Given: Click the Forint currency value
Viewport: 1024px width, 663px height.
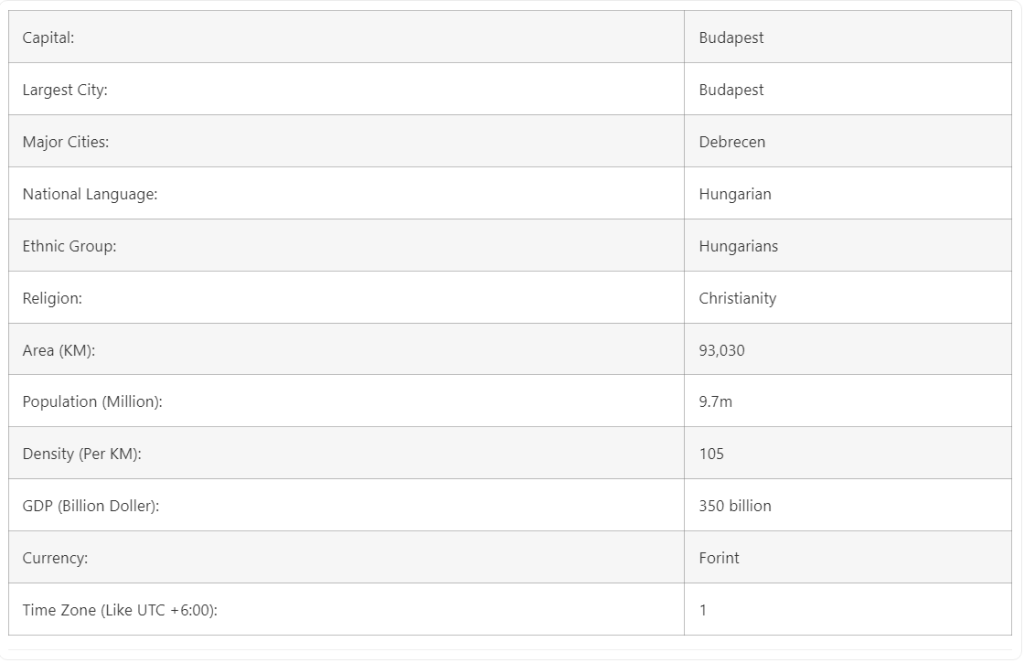Looking at the screenshot, I should point(719,558).
